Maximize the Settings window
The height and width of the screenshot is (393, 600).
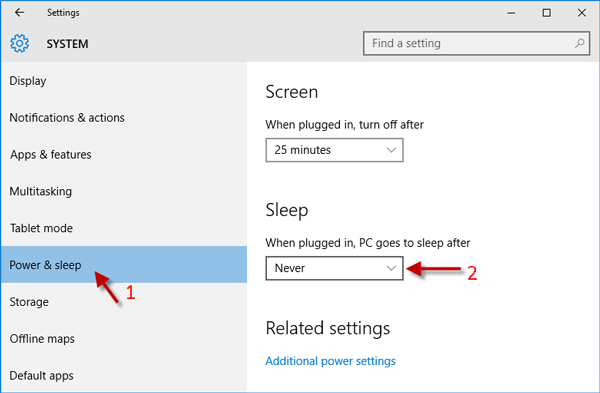tap(546, 13)
